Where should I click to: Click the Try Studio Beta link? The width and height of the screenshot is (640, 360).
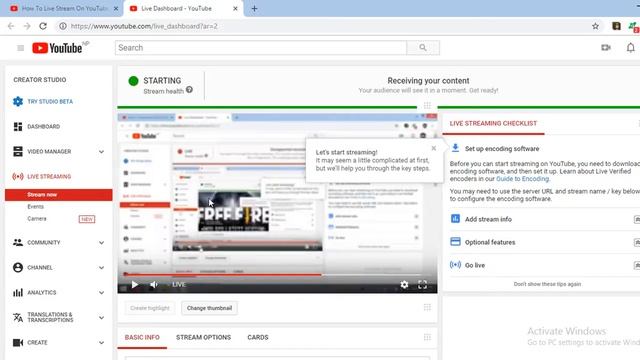pos(50,101)
